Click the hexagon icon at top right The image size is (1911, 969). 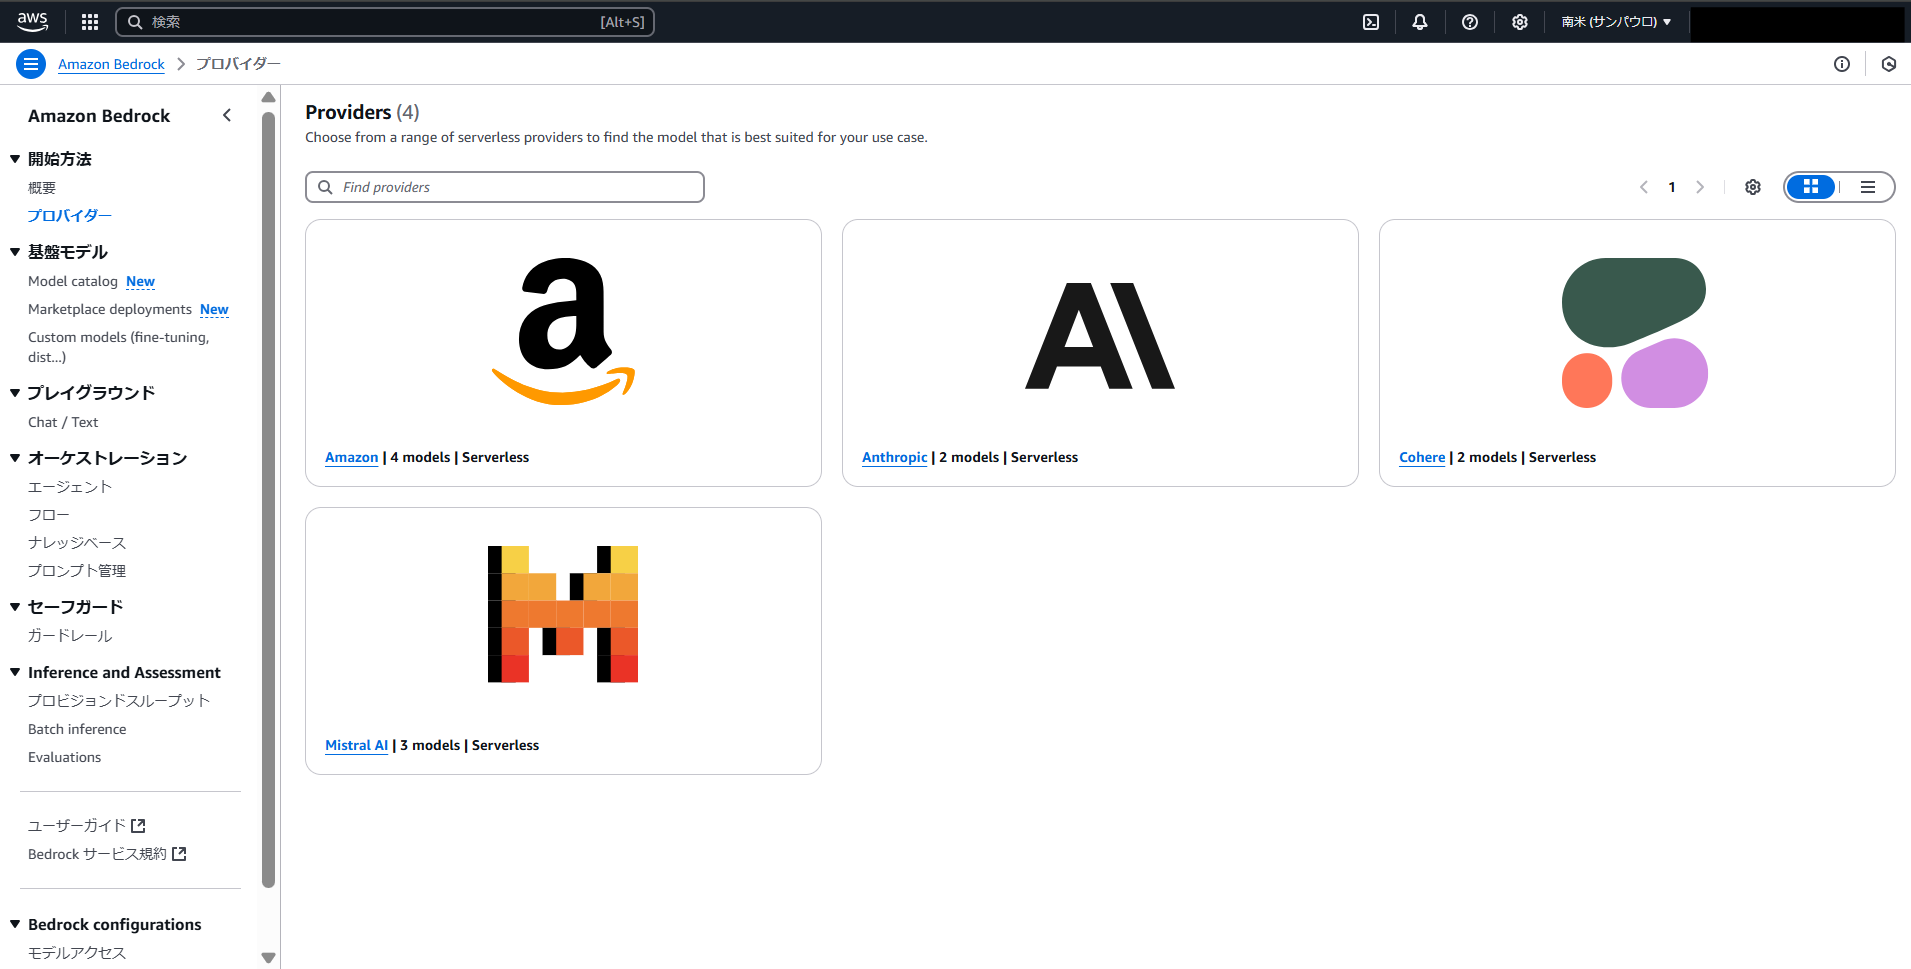point(1889,64)
